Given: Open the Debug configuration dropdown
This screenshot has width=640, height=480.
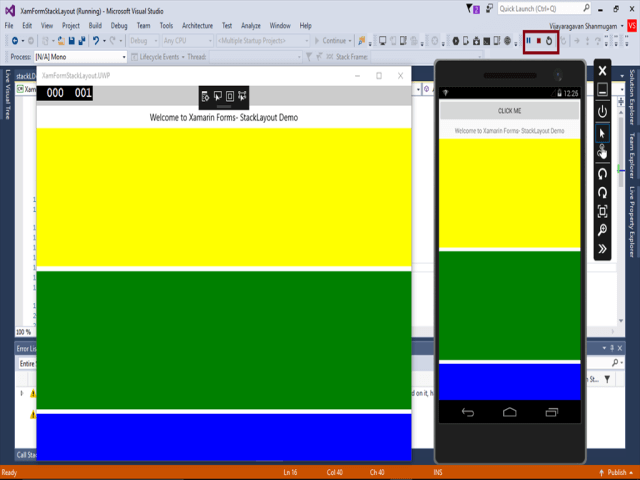Looking at the screenshot, I should [x=144, y=41].
